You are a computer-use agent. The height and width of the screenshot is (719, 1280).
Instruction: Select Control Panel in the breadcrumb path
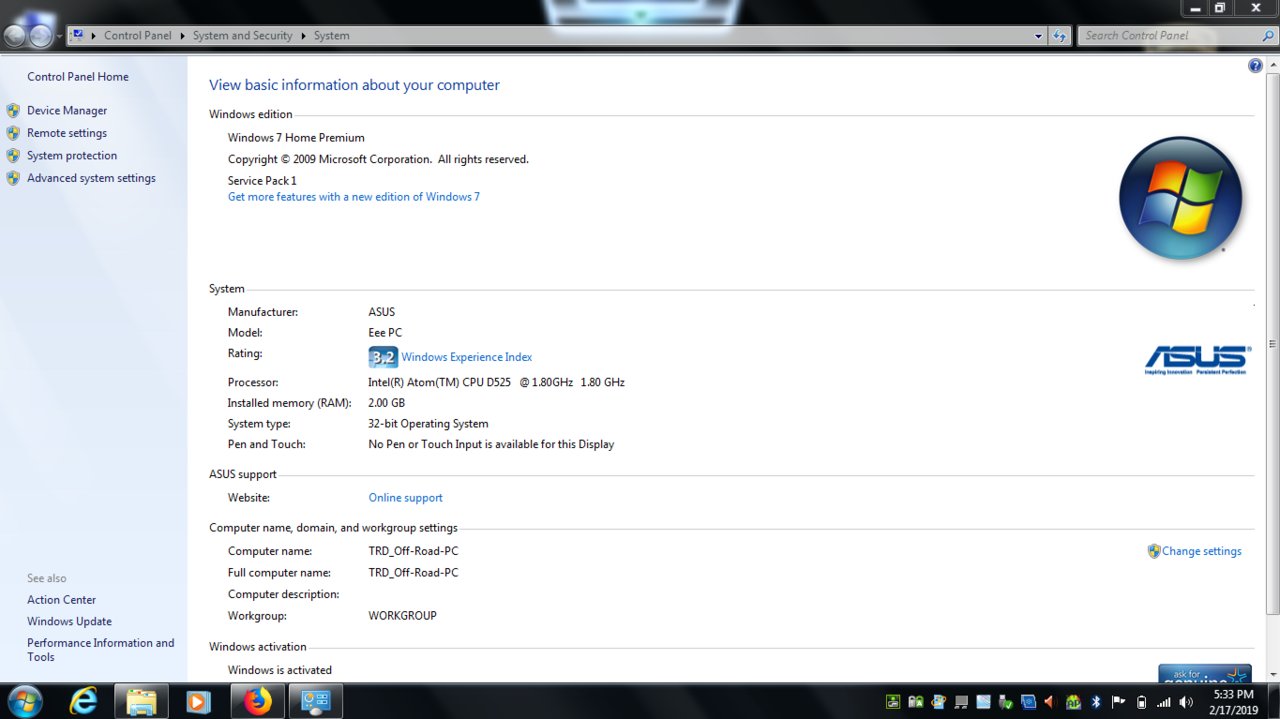[x=138, y=35]
